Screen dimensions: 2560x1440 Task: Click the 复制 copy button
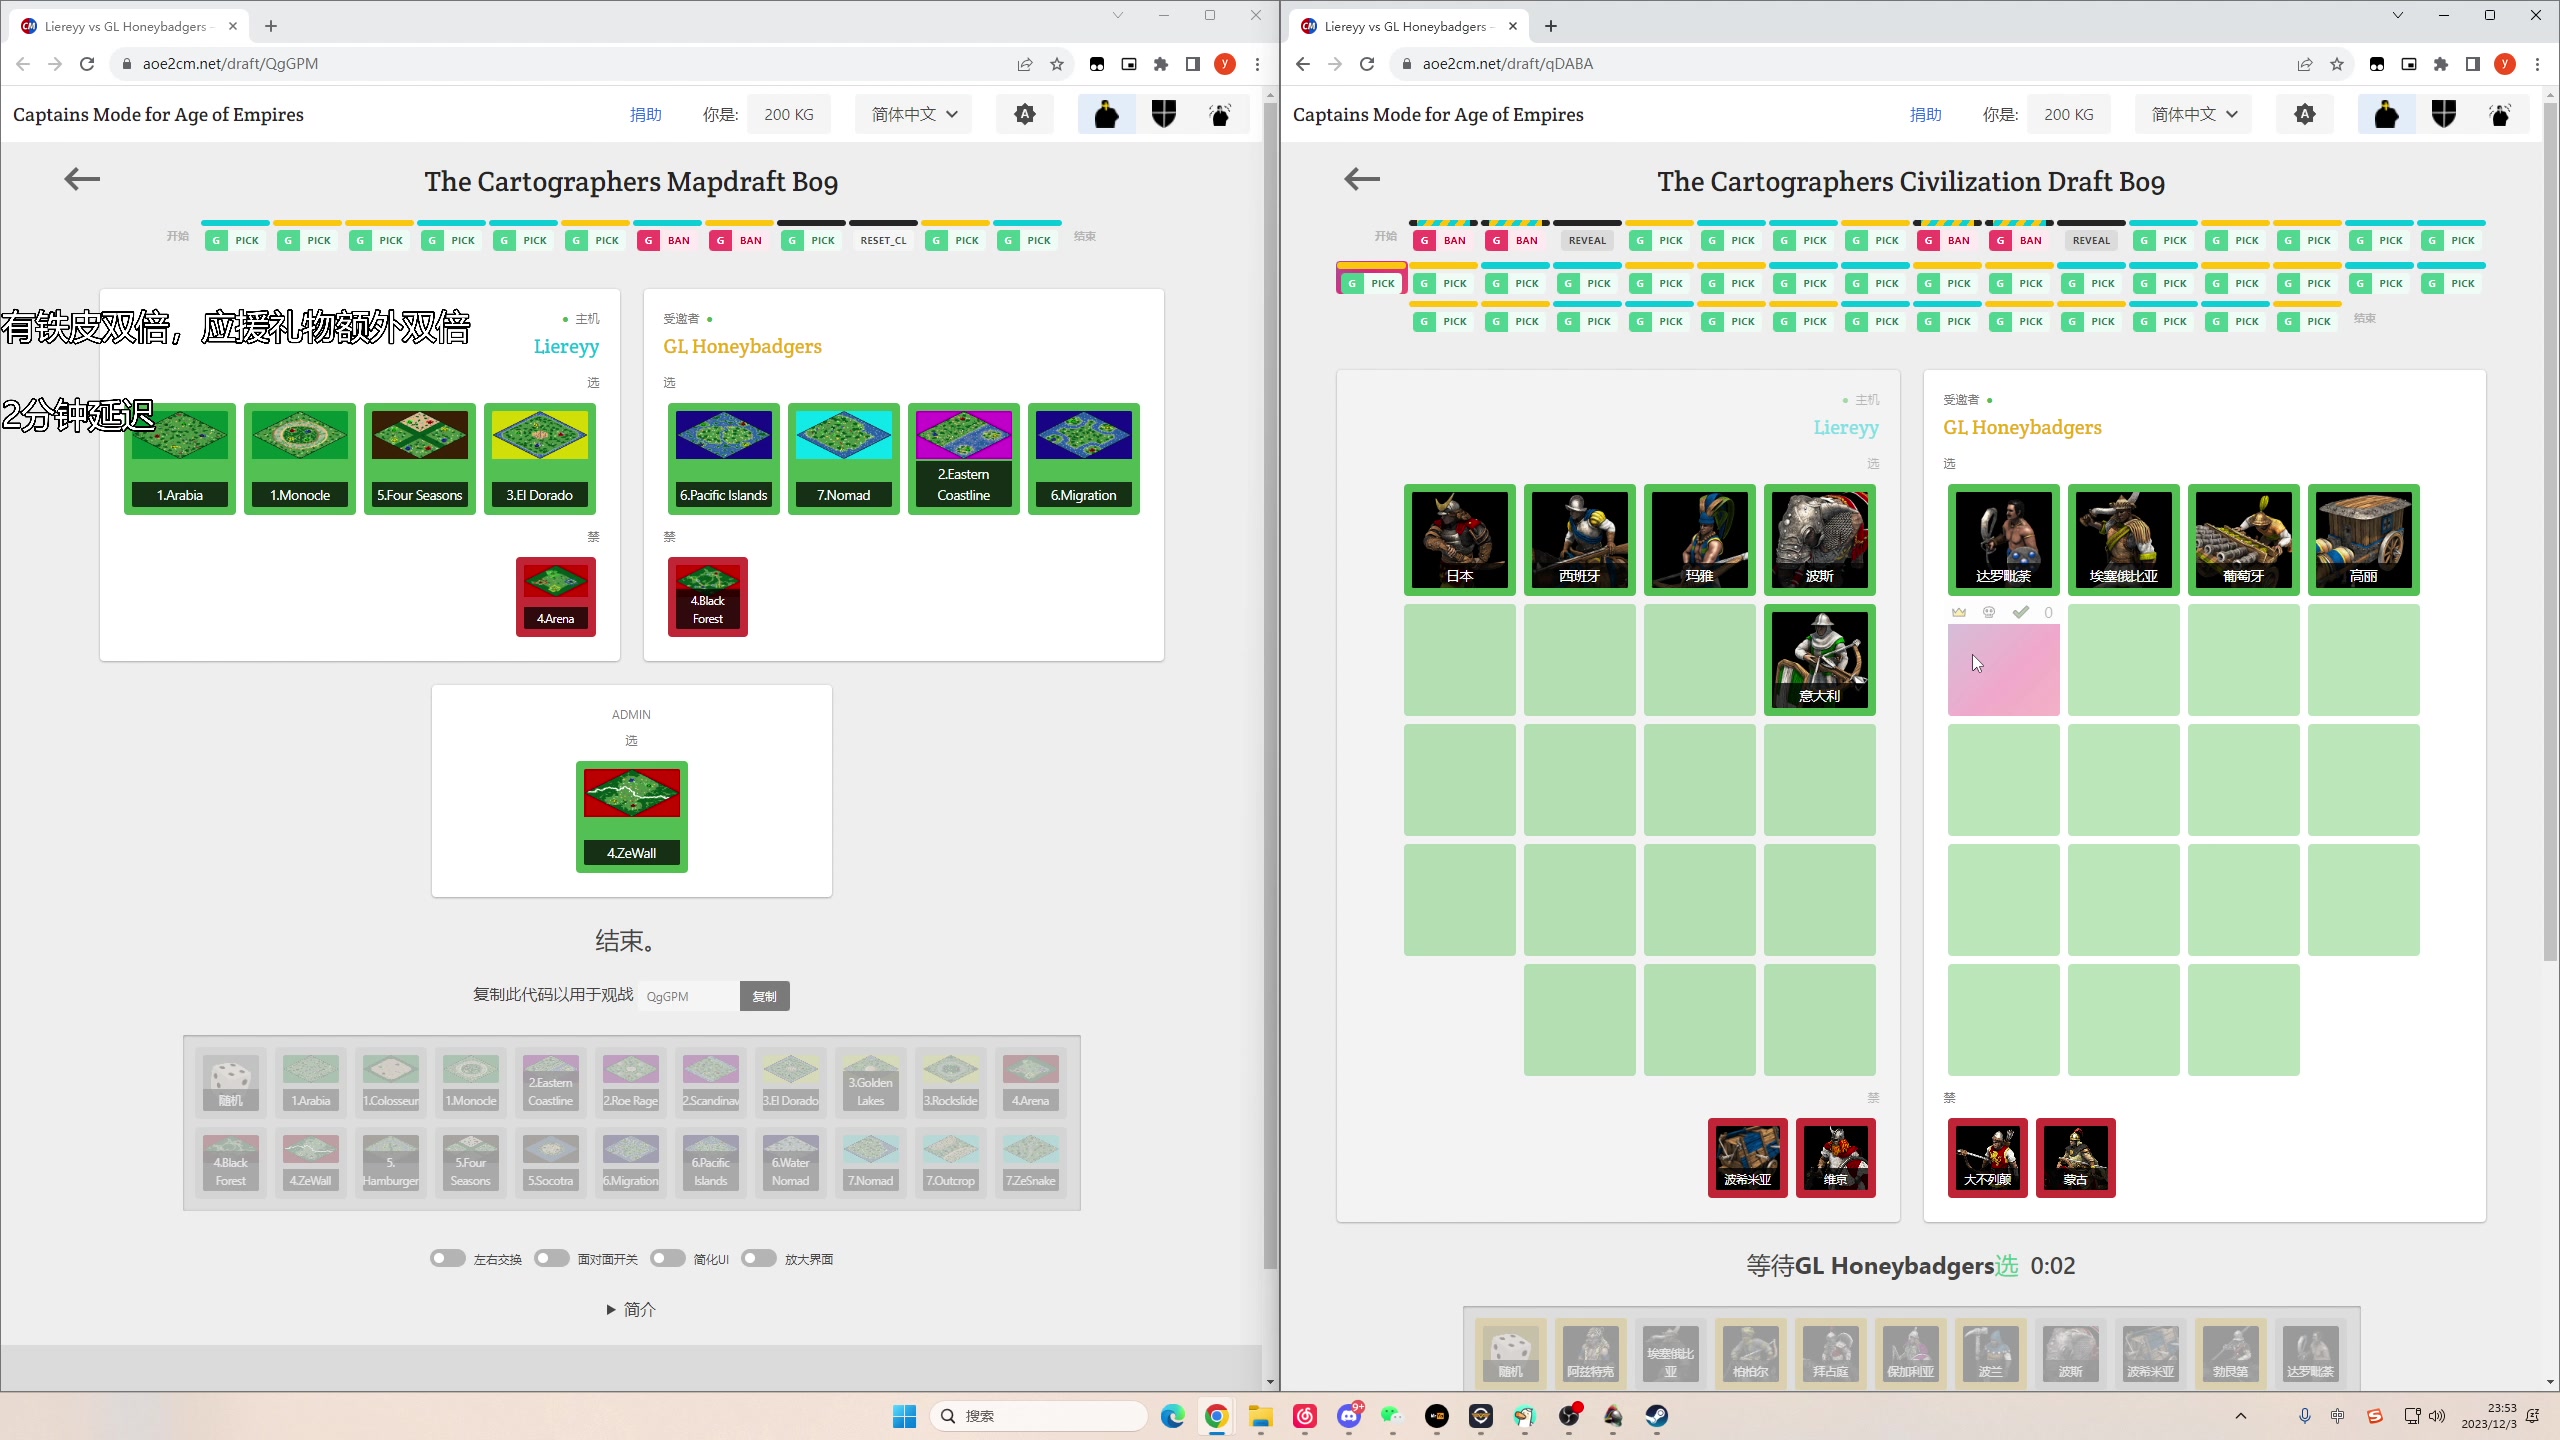(x=765, y=996)
